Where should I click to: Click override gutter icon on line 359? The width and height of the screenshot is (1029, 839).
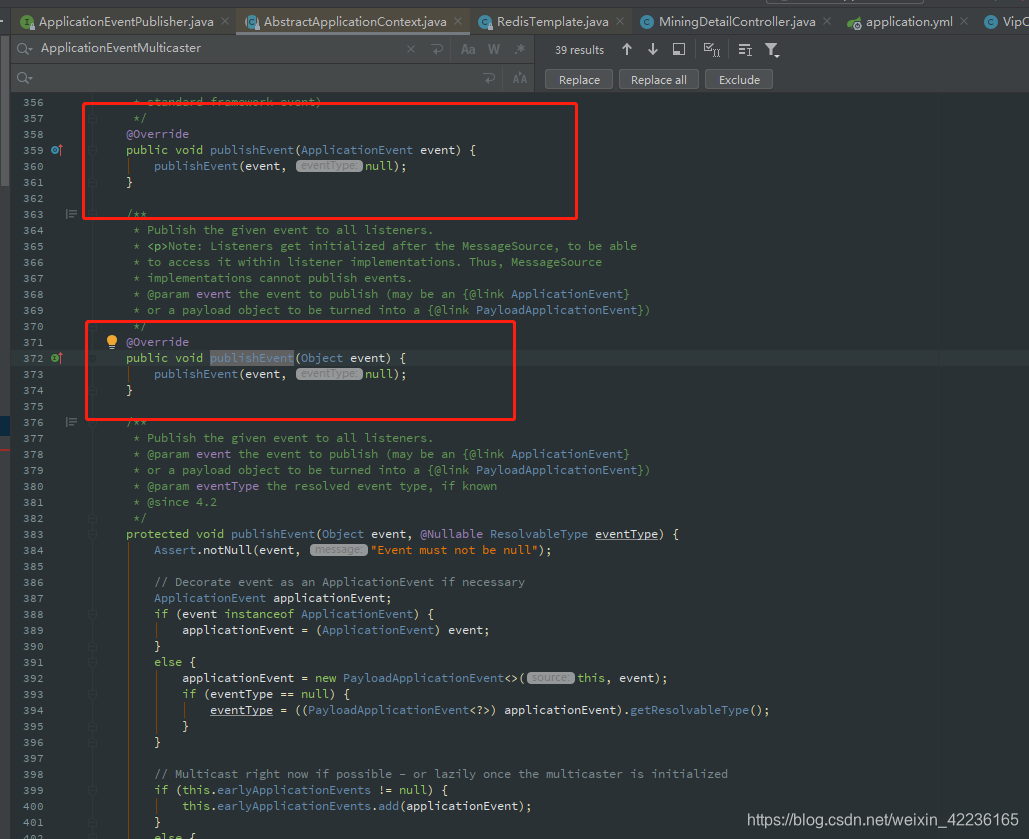click(56, 150)
